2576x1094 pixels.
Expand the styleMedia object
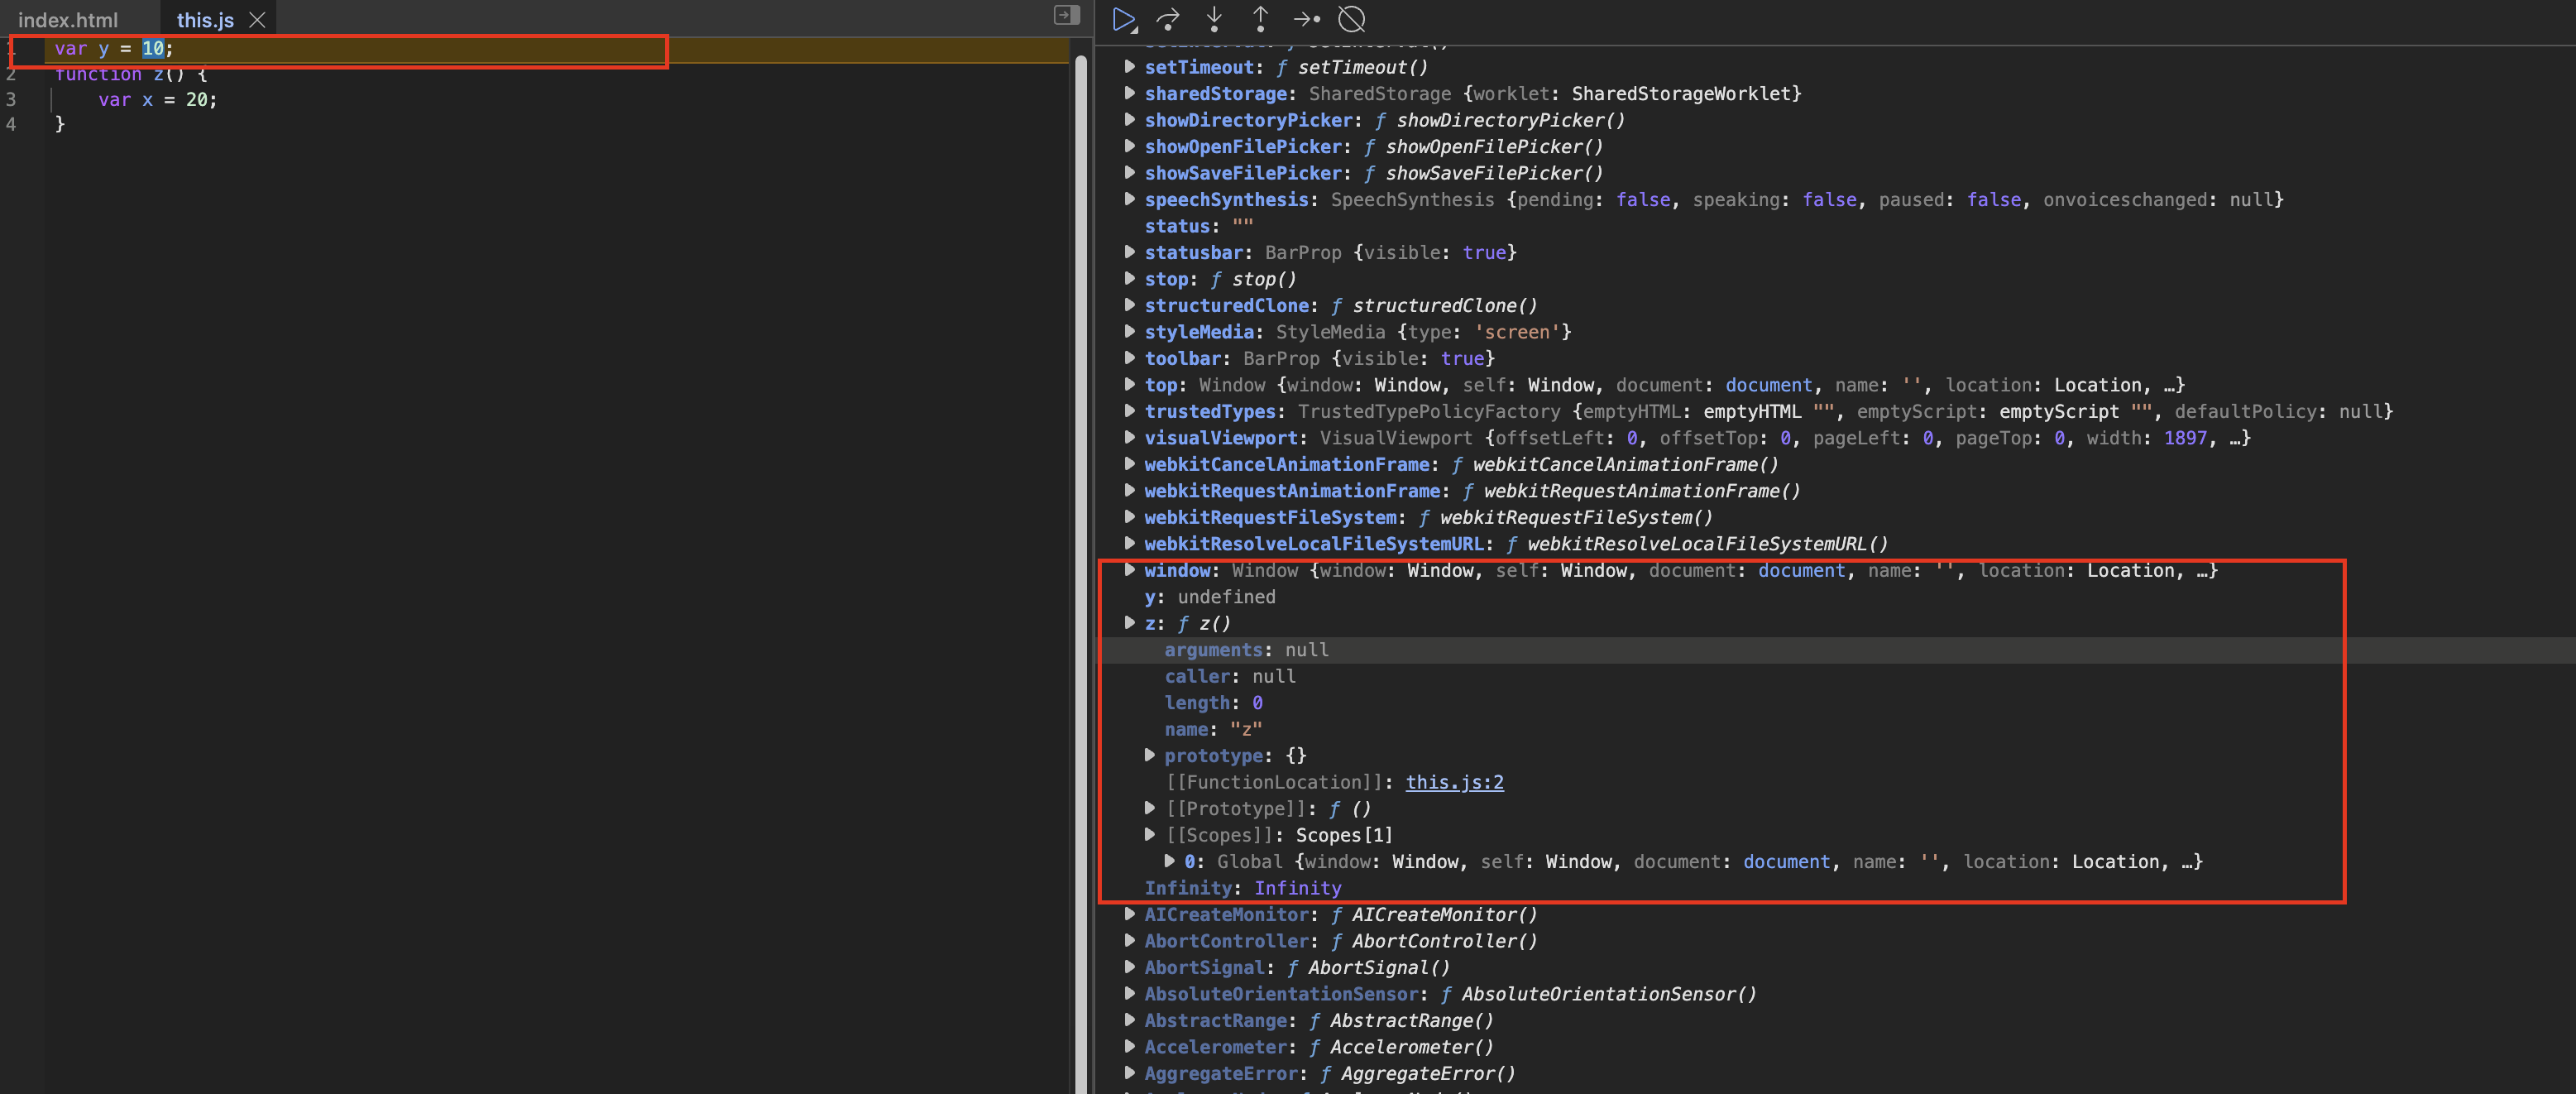tap(1129, 332)
